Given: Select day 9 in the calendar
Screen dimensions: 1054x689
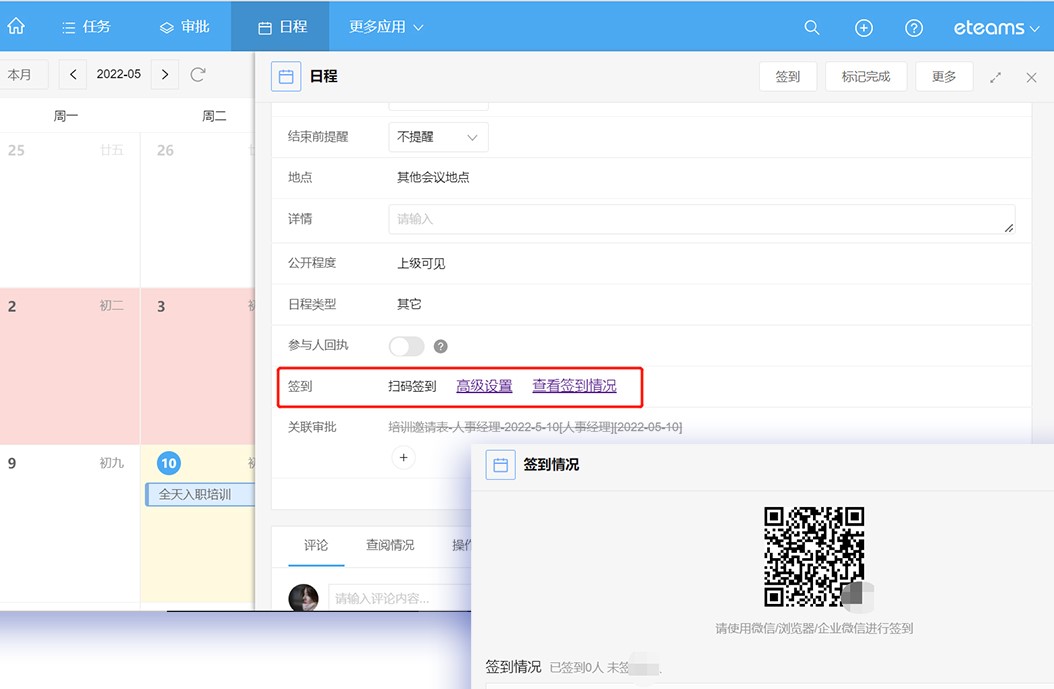Looking at the screenshot, I should tap(12, 463).
